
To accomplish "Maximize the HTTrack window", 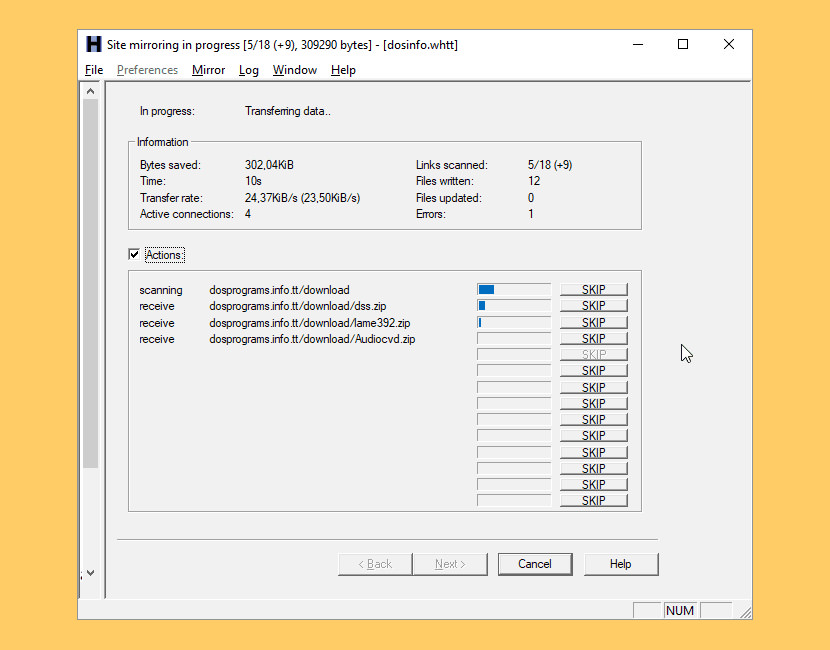I will point(683,44).
